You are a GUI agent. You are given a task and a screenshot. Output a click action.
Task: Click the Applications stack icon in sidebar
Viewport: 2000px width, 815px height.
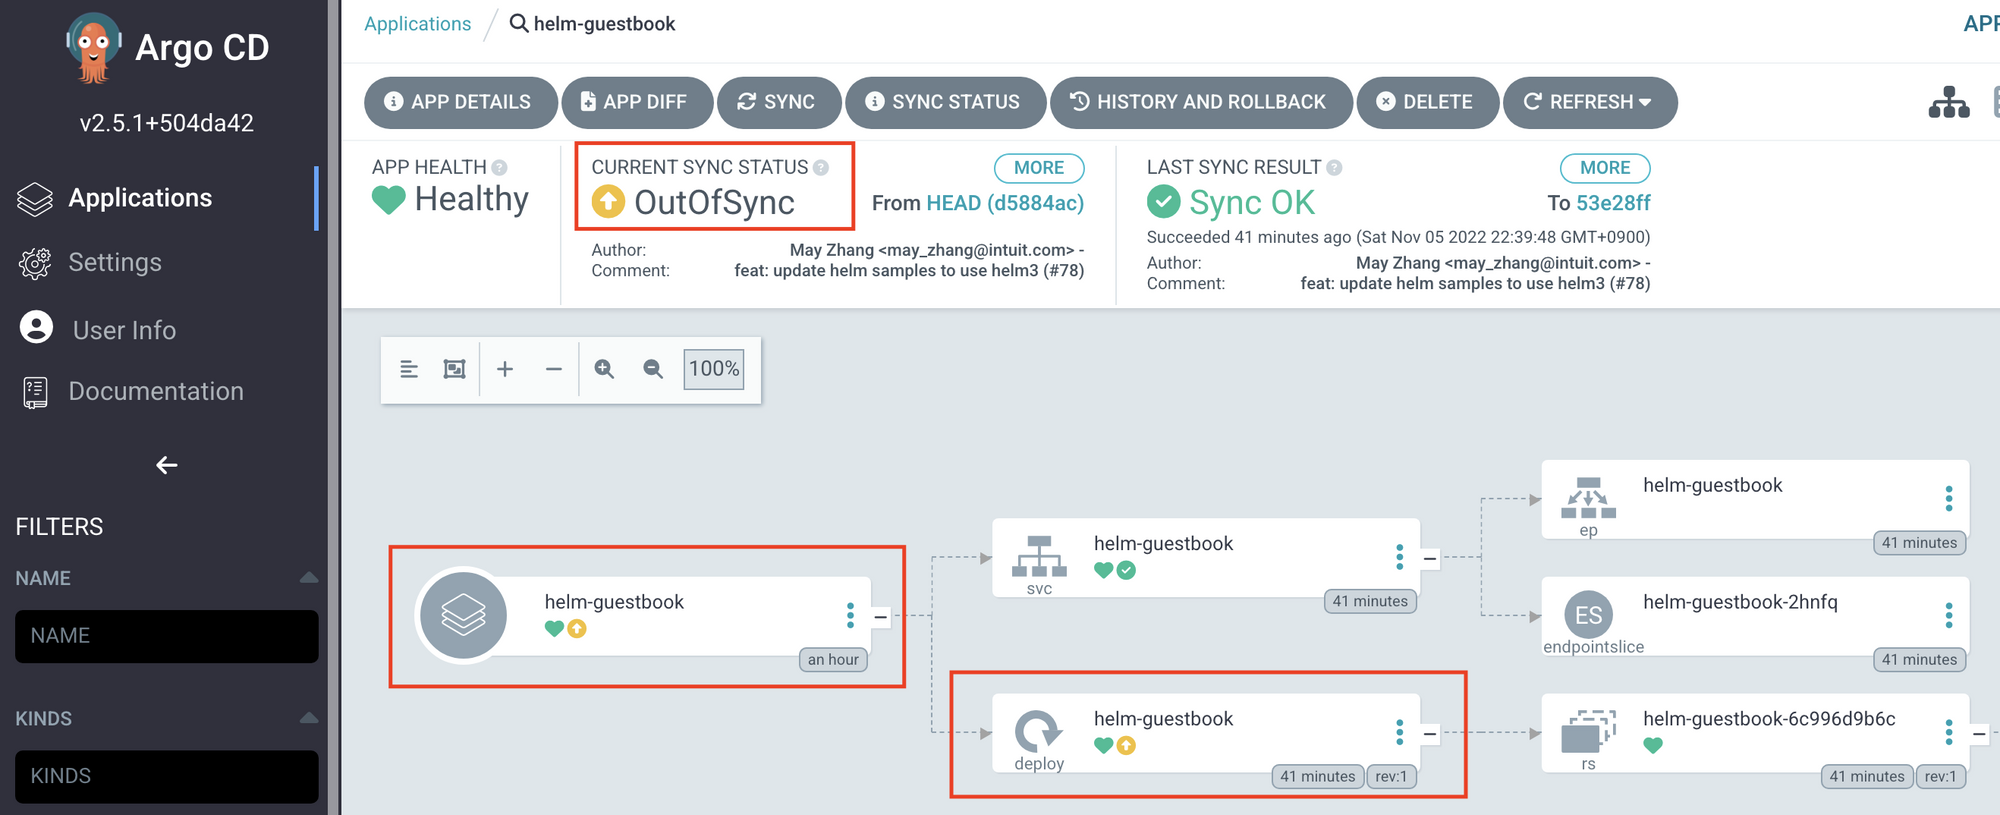(x=35, y=199)
